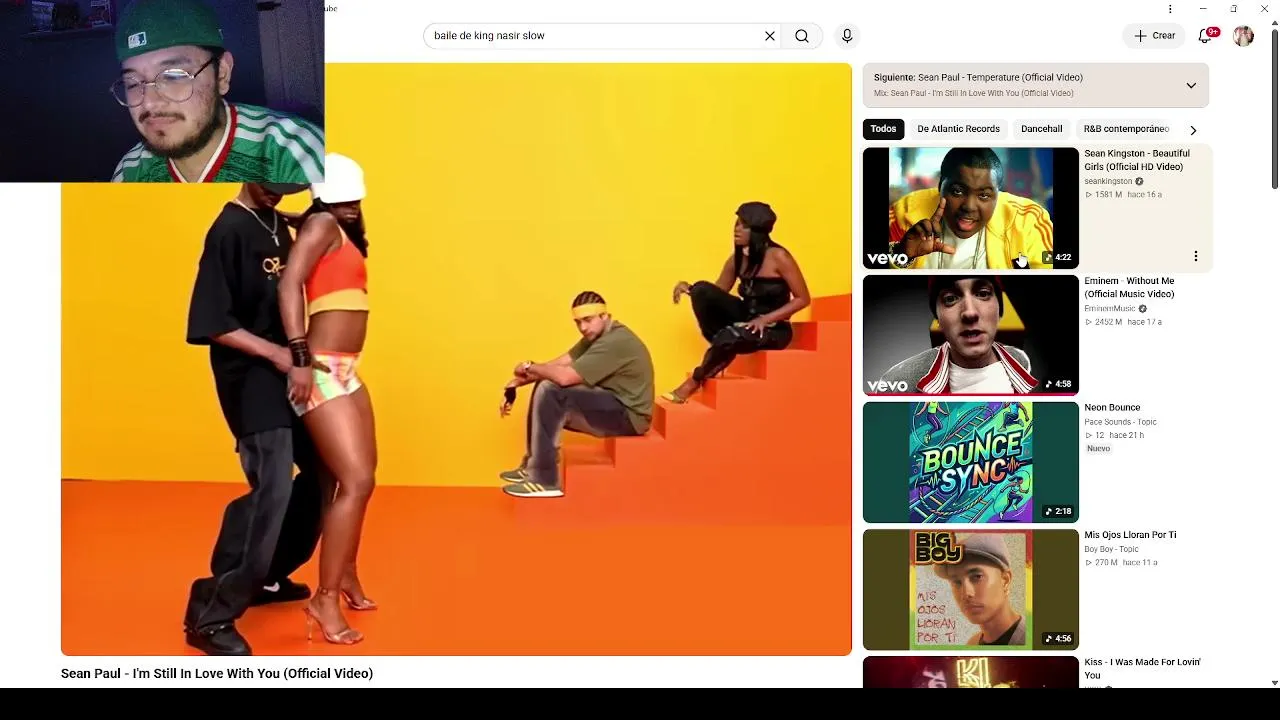Click the scrollbar up arrow
The height and width of the screenshot is (720, 1280).
coord(1274,23)
